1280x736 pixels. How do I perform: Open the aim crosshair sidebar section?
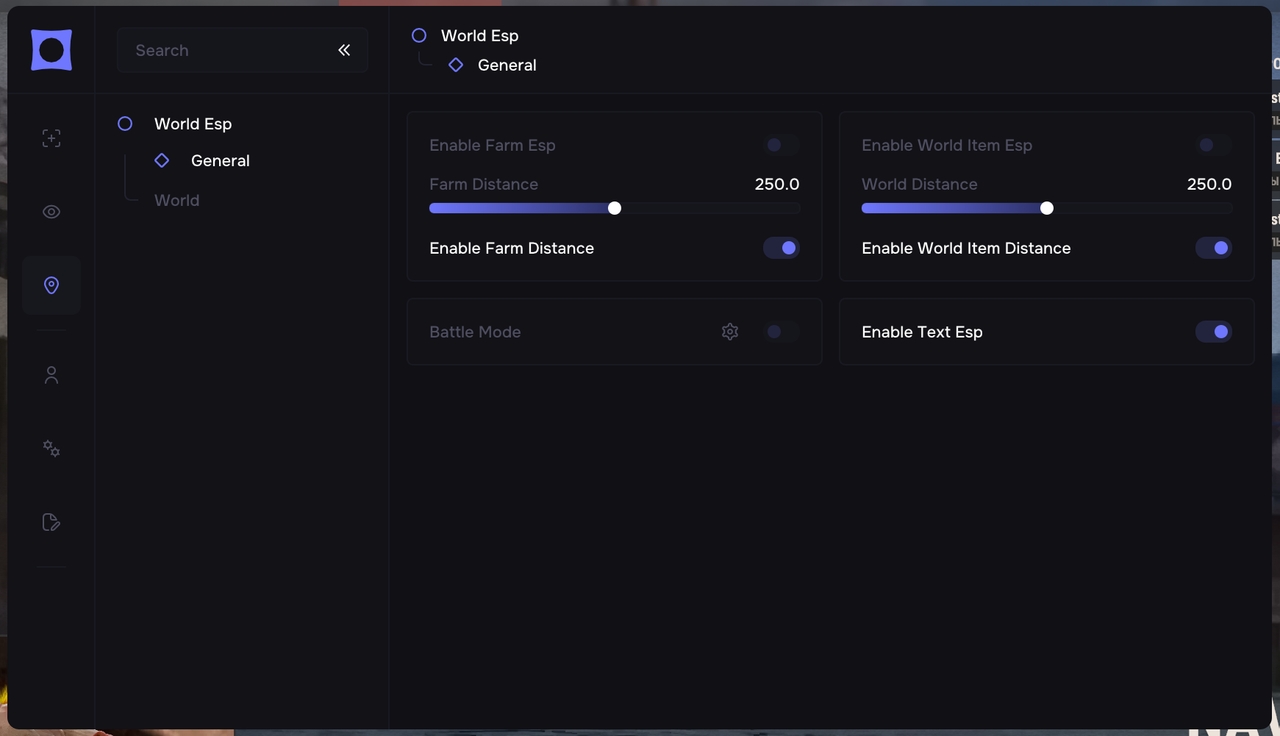tap(51, 139)
